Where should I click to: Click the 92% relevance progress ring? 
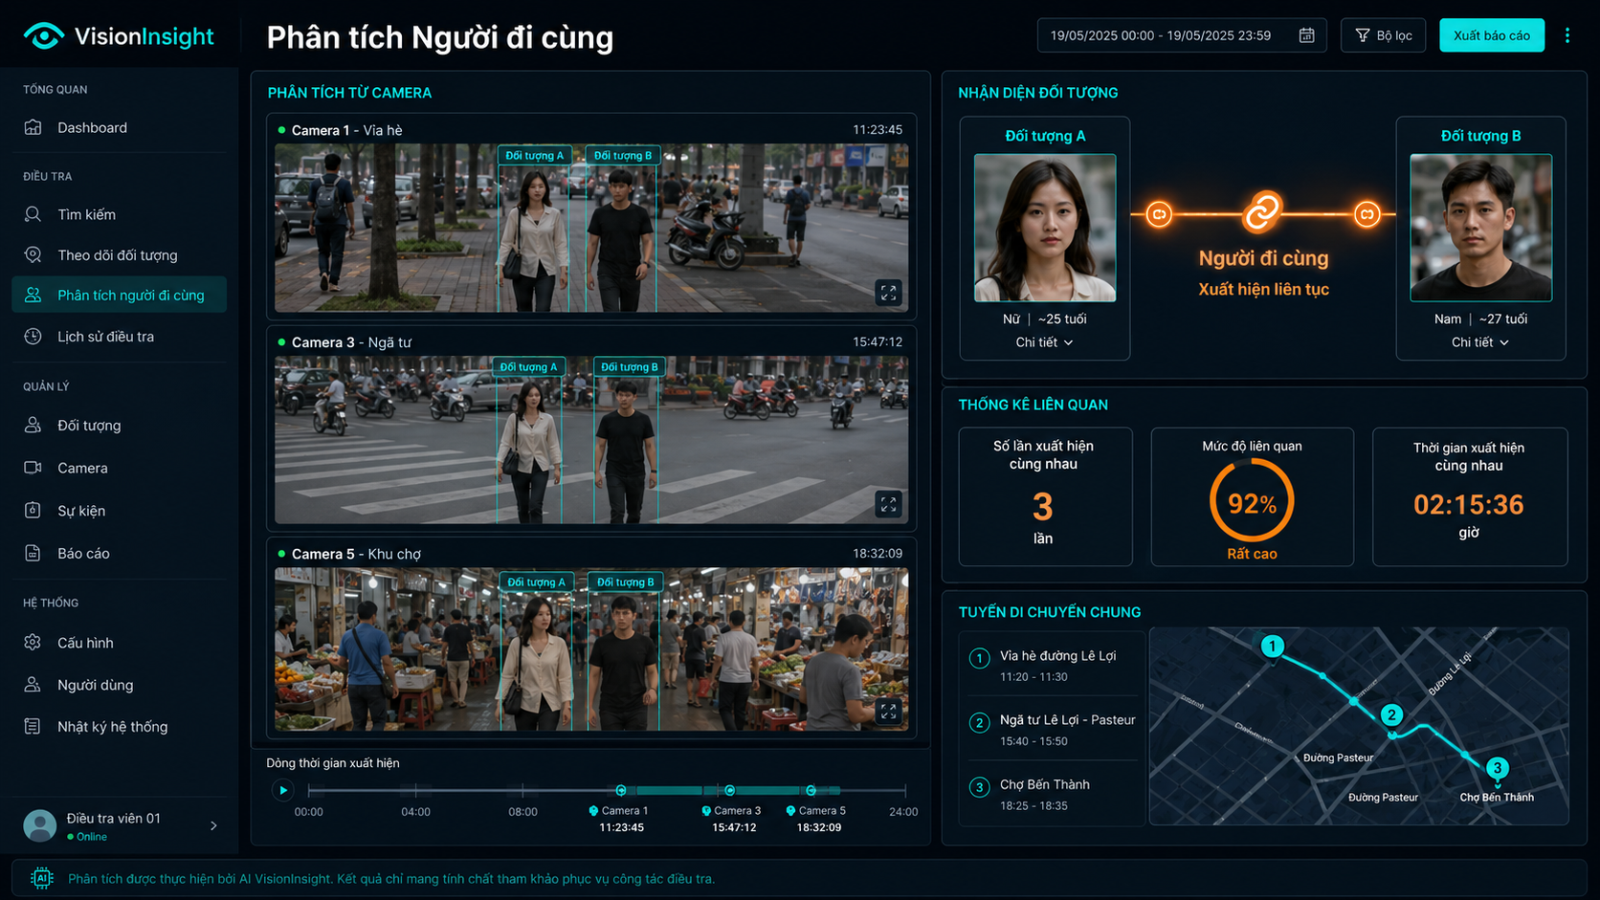[x=1252, y=501]
